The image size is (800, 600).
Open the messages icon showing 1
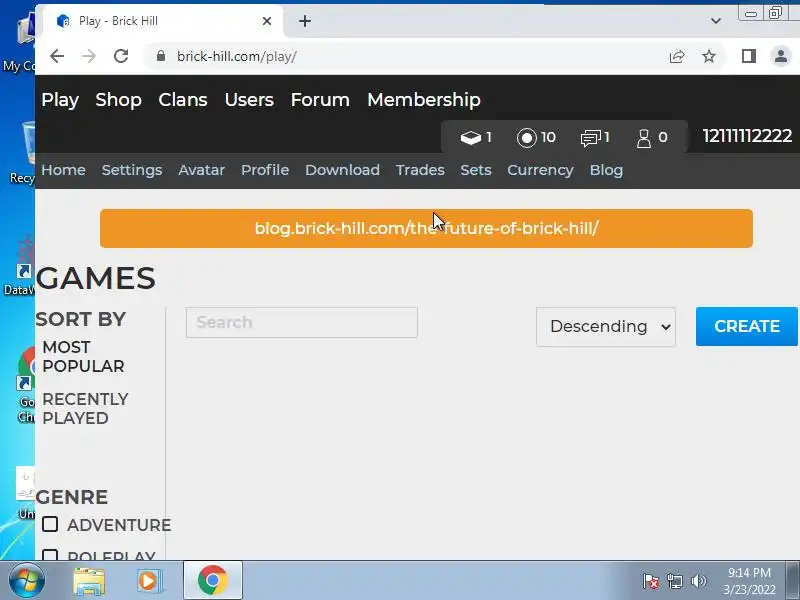(590, 138)
